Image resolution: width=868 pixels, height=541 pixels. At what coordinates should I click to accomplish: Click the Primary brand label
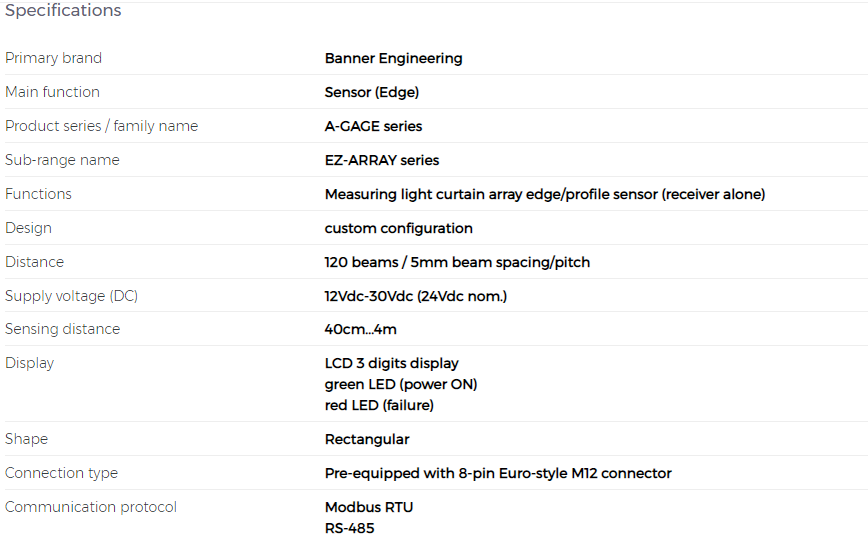[54, 58]
